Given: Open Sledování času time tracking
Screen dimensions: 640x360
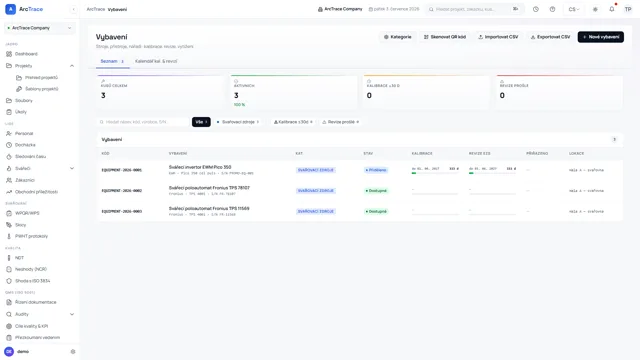Looking at the screenshot, I should coord(30,156).
